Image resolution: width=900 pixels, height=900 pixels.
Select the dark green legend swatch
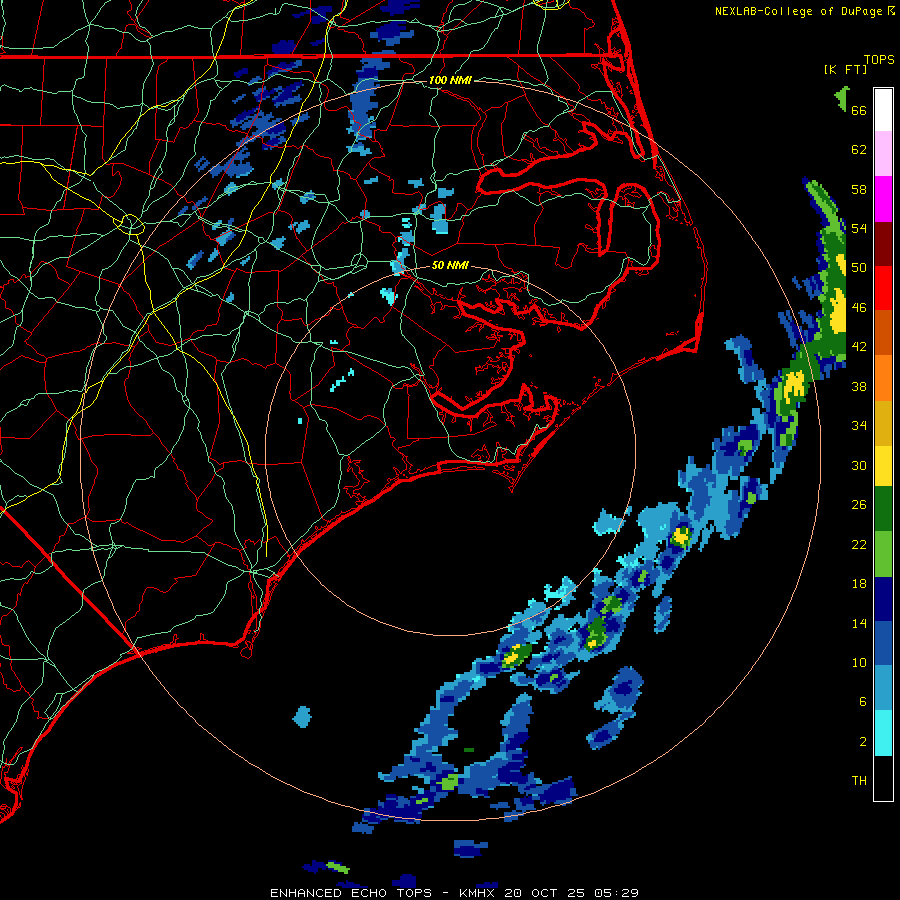[x=883, y=509]
